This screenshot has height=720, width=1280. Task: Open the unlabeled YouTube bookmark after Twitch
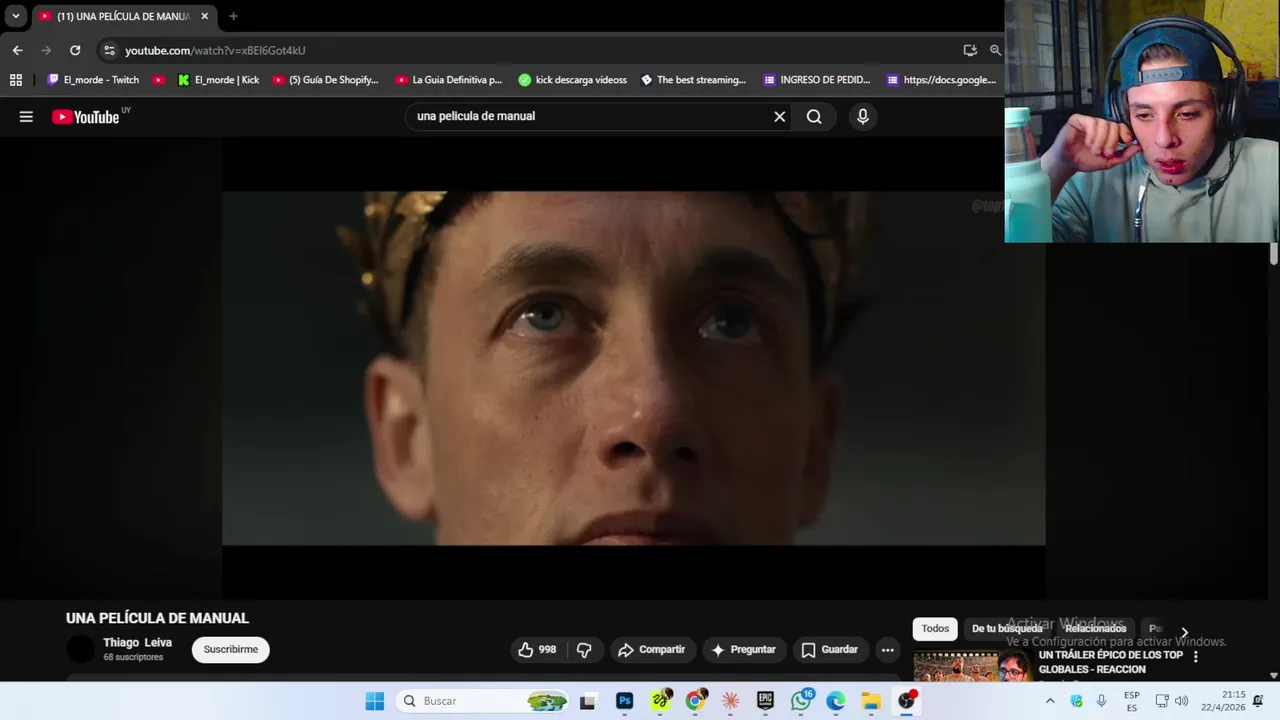[158, 80]
